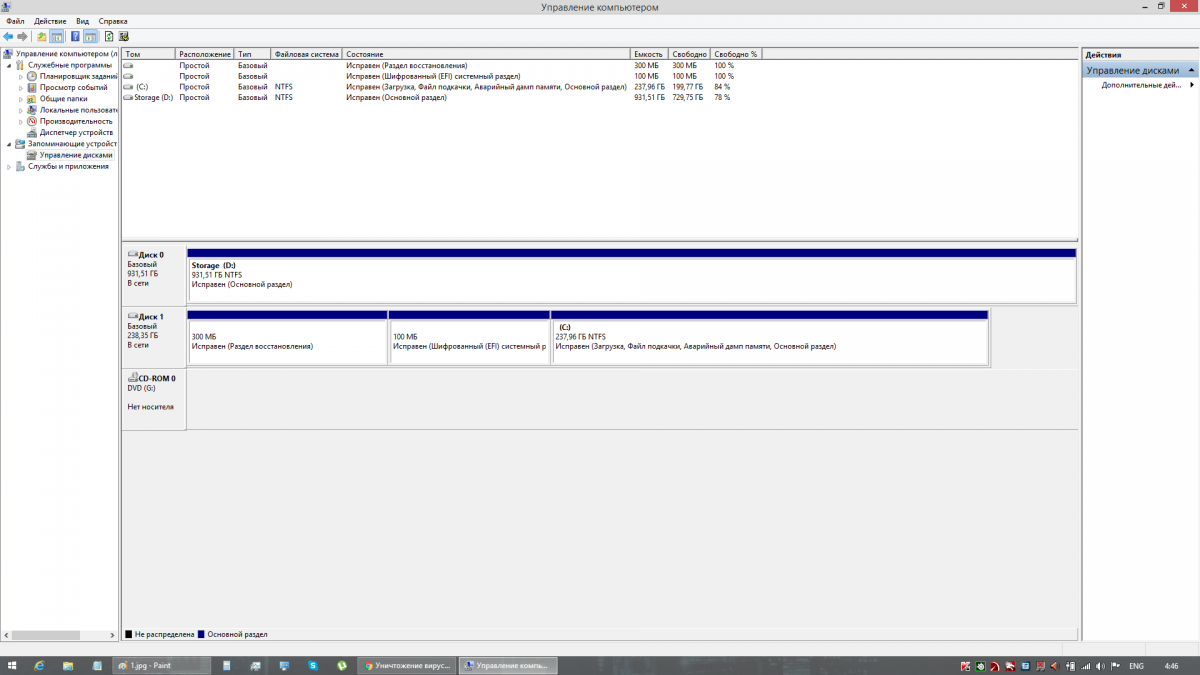1200x675 pixels.
Task: Sort by the Состояние column header
Action: pos(486,54)
